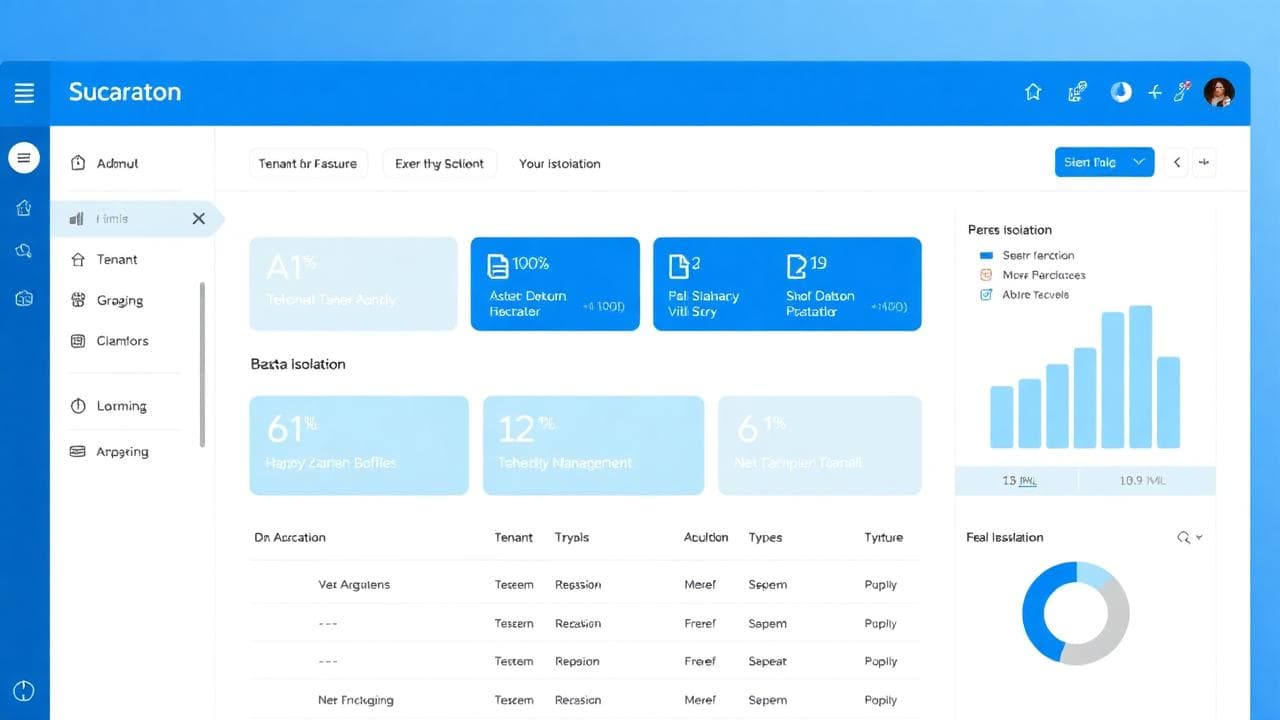Click the search icon beside Feal Isslation

(1183, 537)
